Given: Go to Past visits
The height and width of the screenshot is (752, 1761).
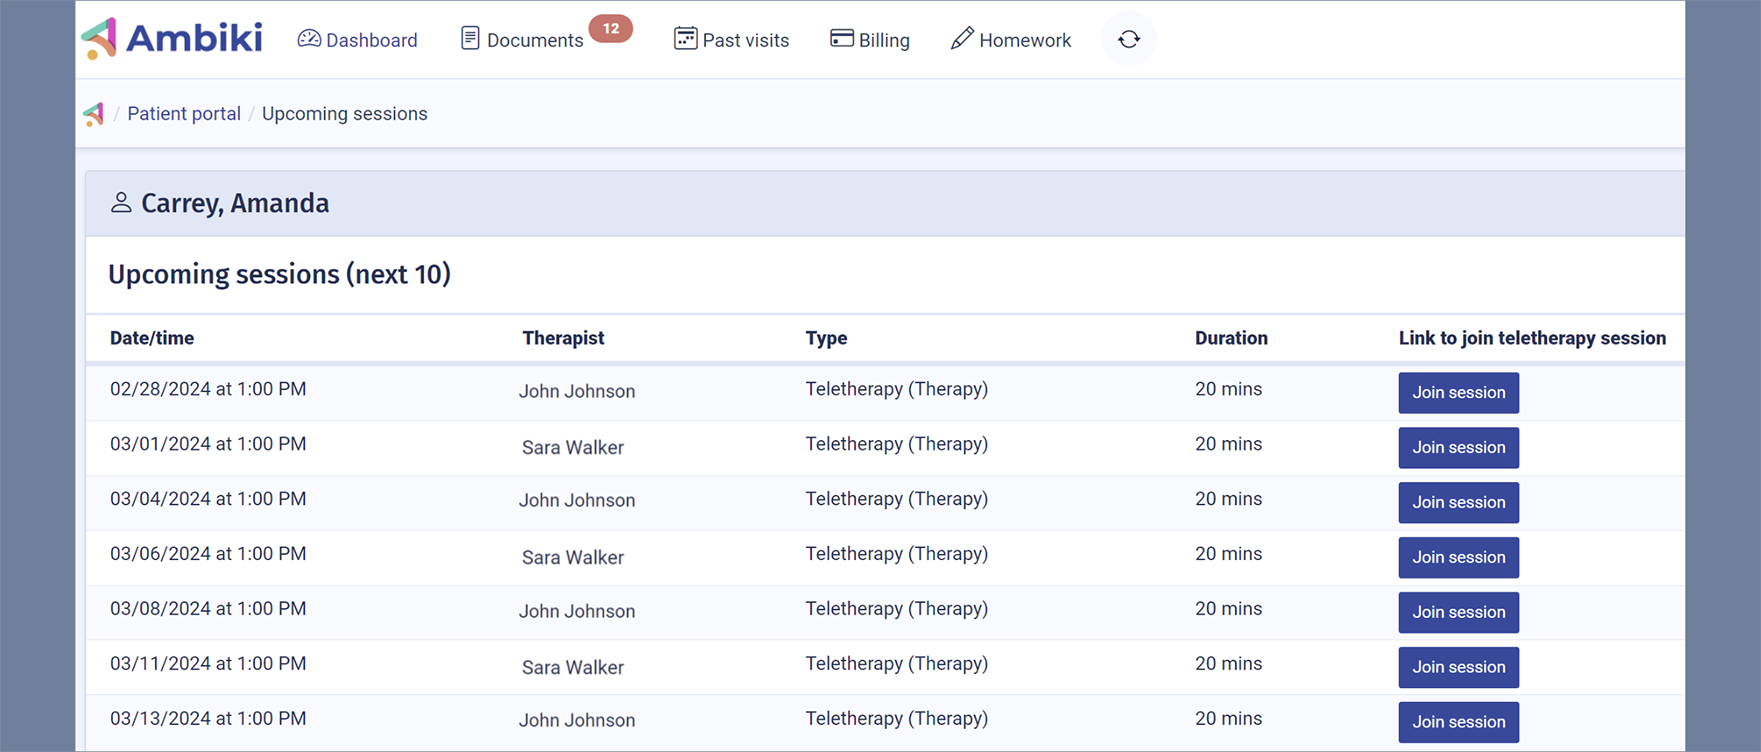Looking at the screenshot, I should [x=731, y=40].
